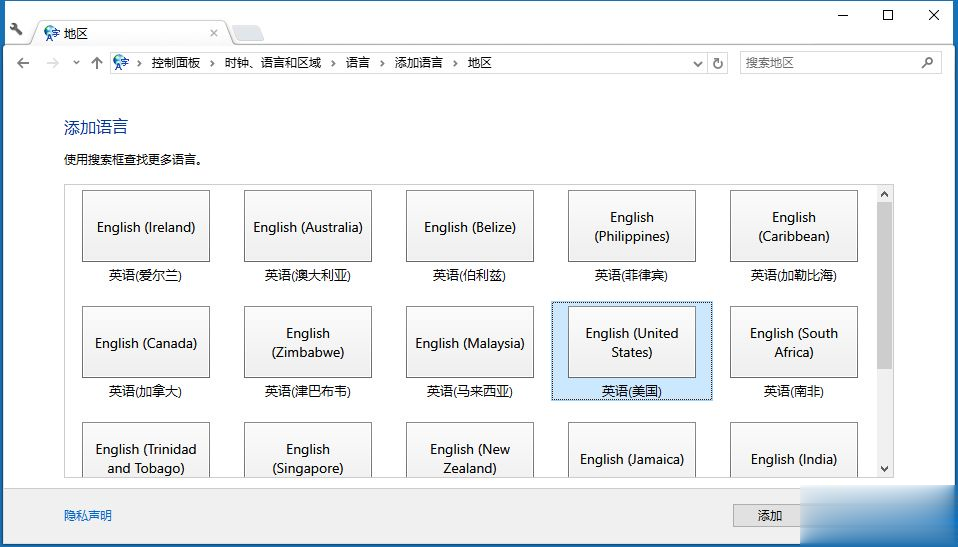Select English (India) tile

[794, 450]
